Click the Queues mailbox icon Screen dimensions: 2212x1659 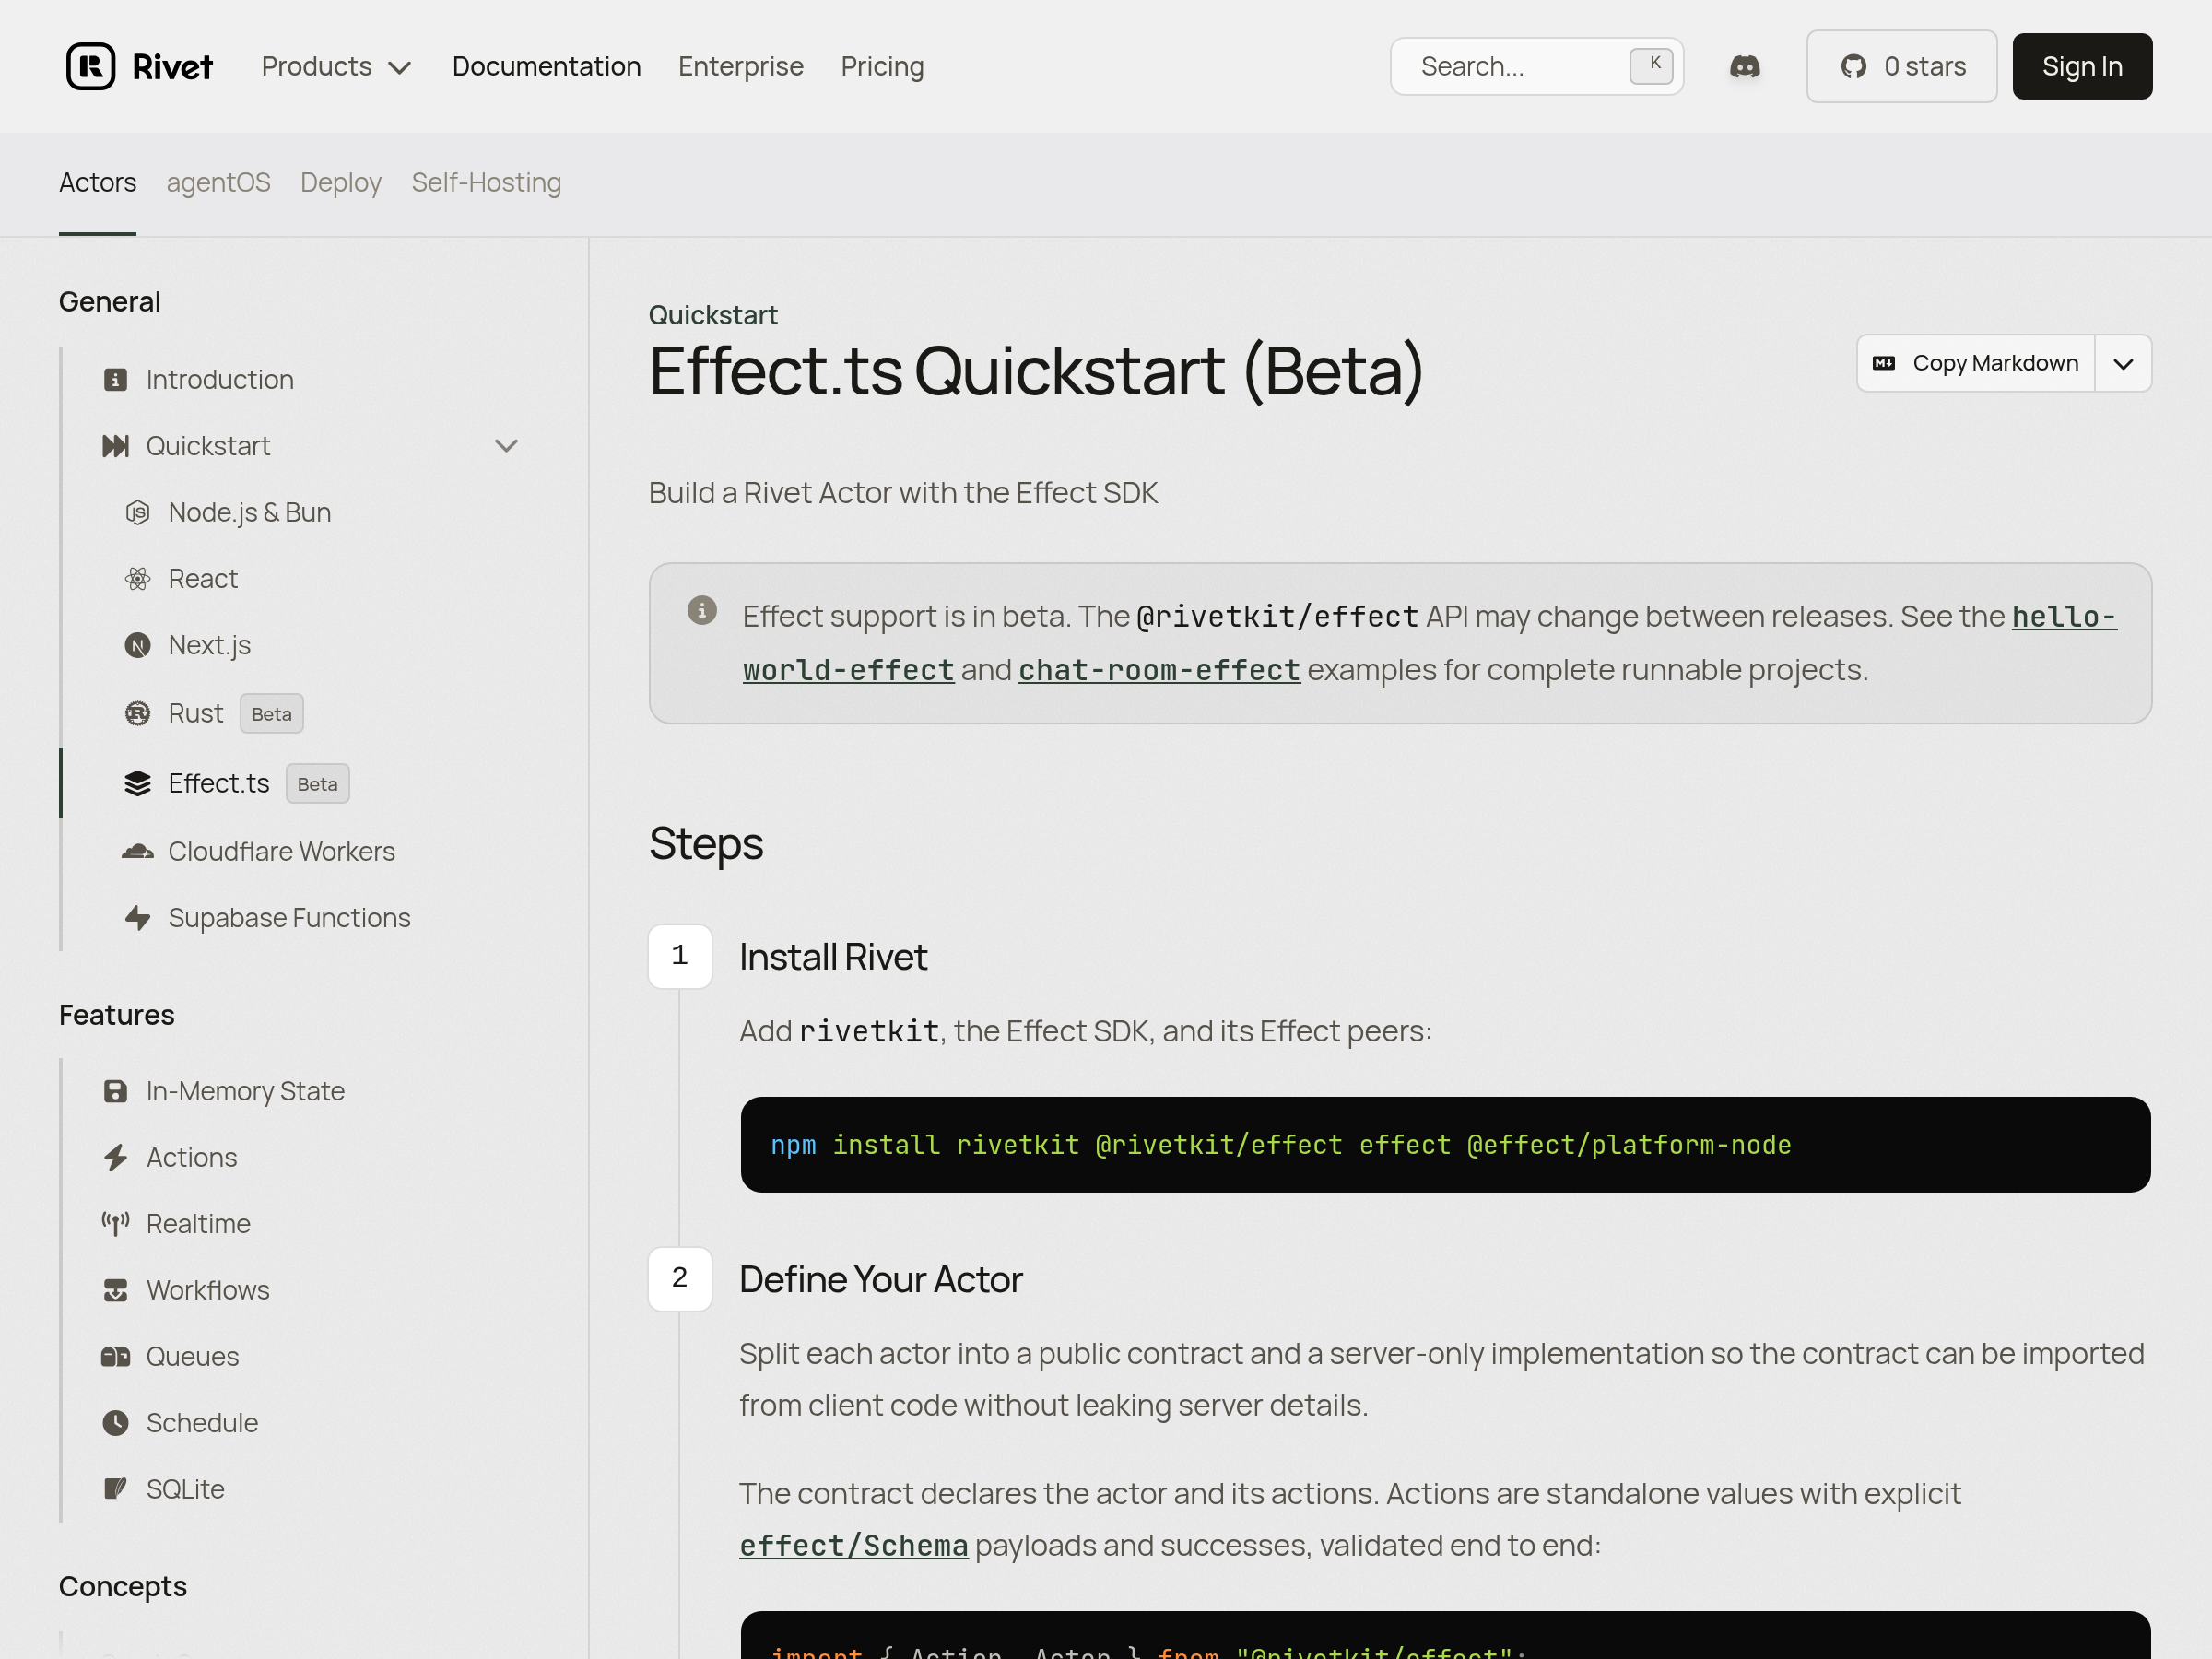pyautogui.click(x=116, y=1356)
